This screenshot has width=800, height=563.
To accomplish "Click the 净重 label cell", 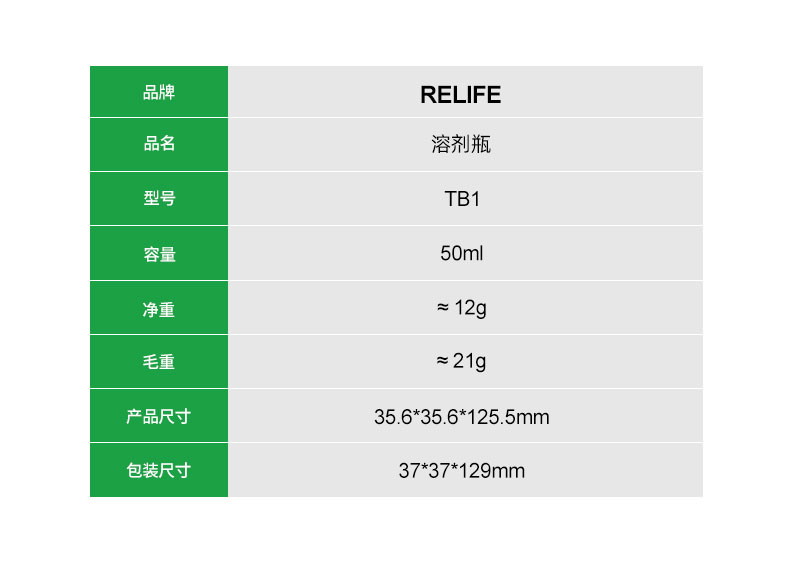I will pyautogui.click(x=159, y=309).
